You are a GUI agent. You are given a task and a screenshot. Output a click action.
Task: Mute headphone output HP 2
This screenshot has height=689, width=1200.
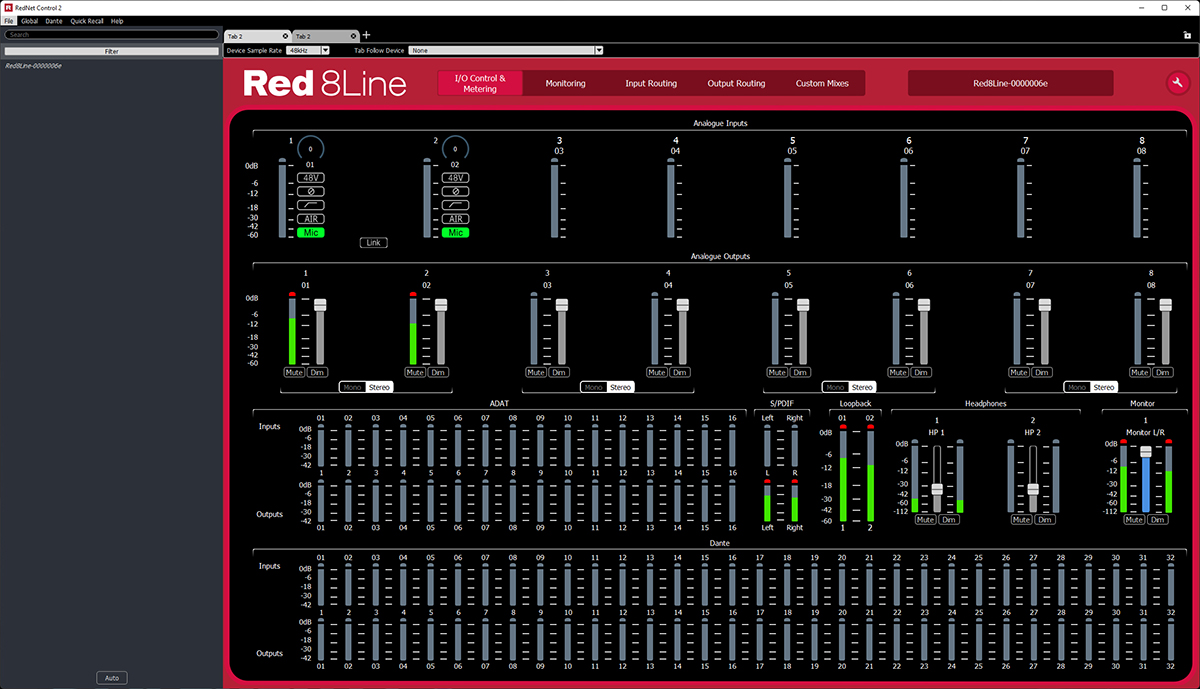1021,520
